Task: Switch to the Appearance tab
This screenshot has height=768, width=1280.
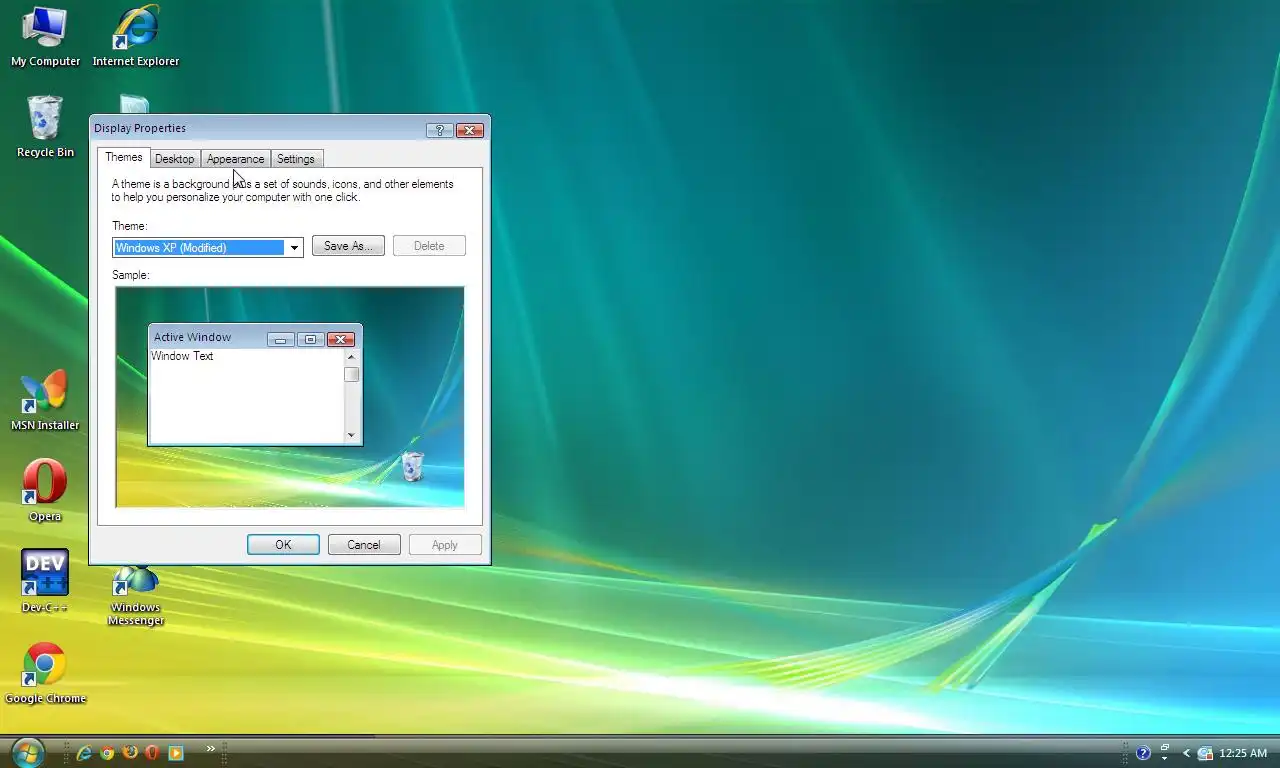Action: (x=236, y=159)
